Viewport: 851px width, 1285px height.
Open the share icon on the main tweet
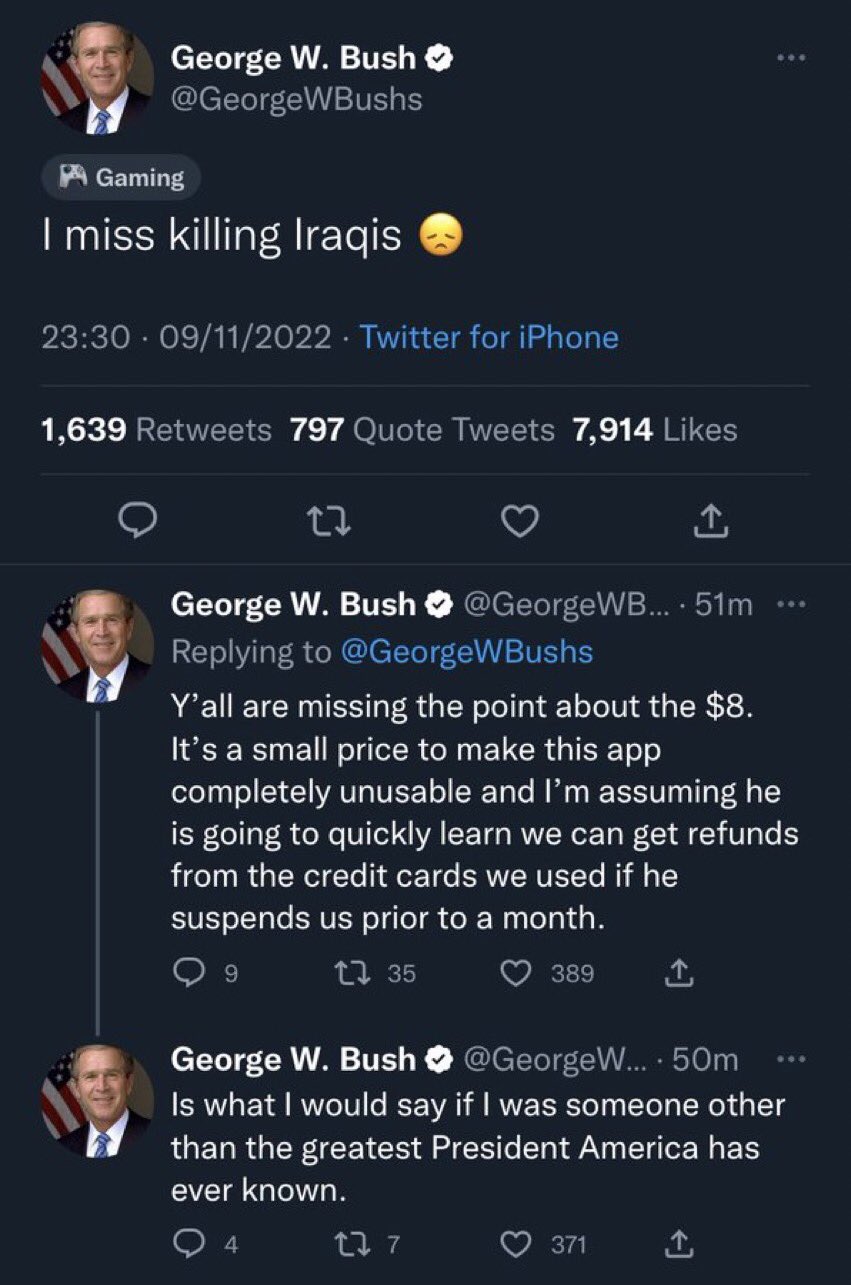pos(710,520)
